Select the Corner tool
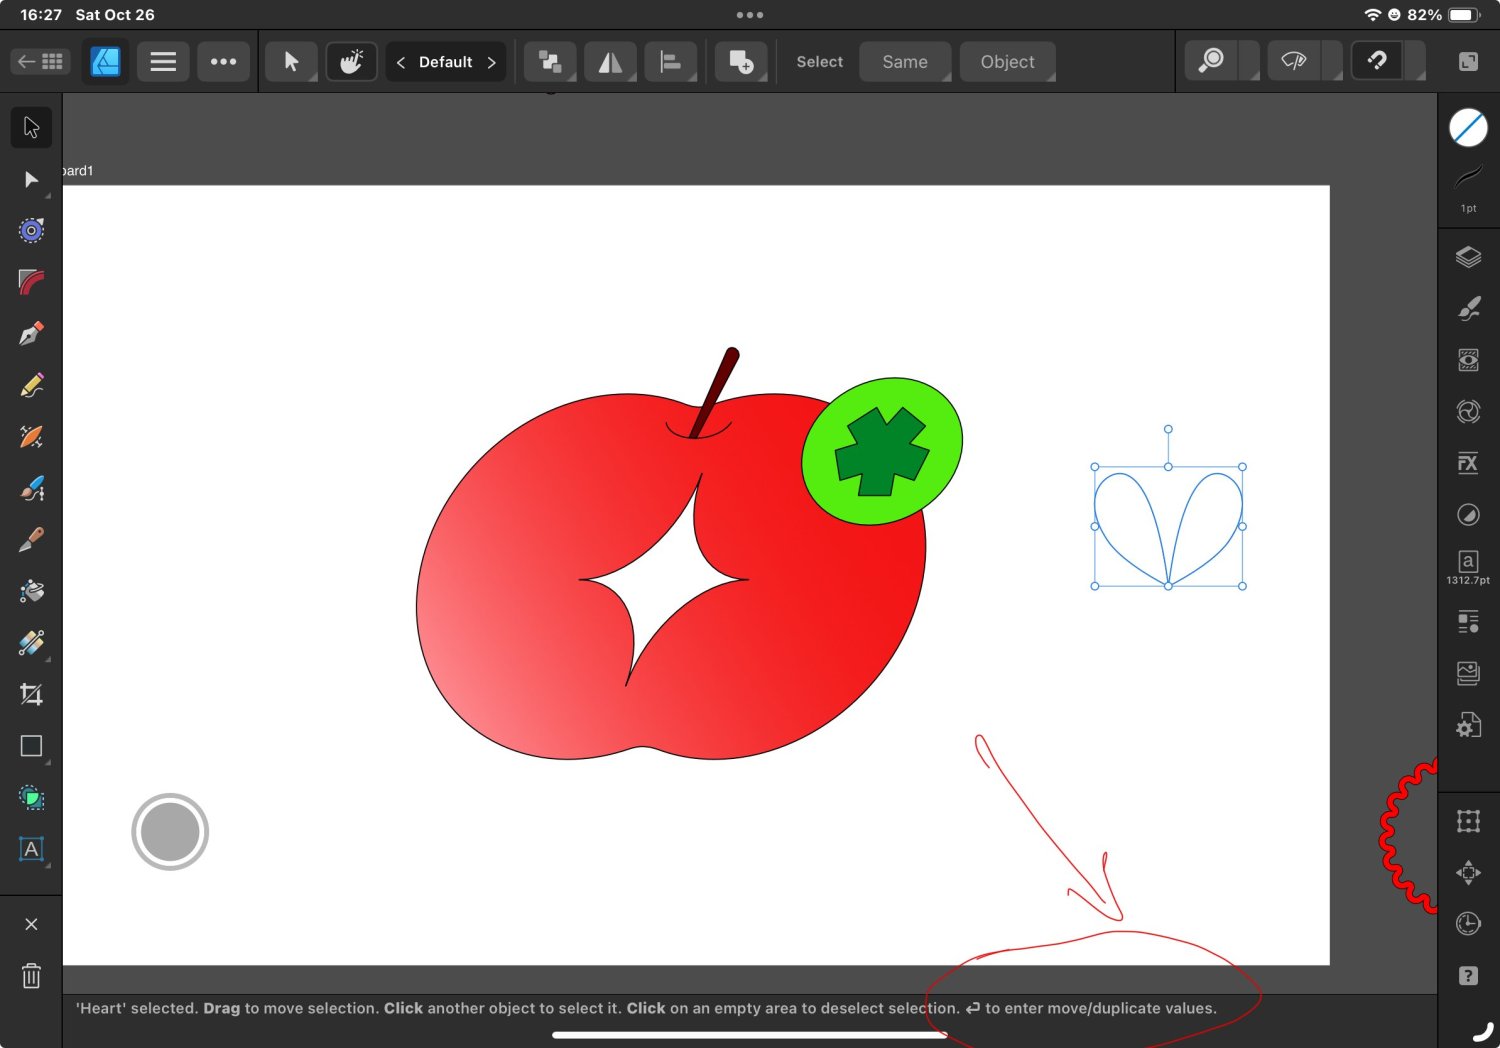Screen dimensions: 1500x1048 (31, 282)
